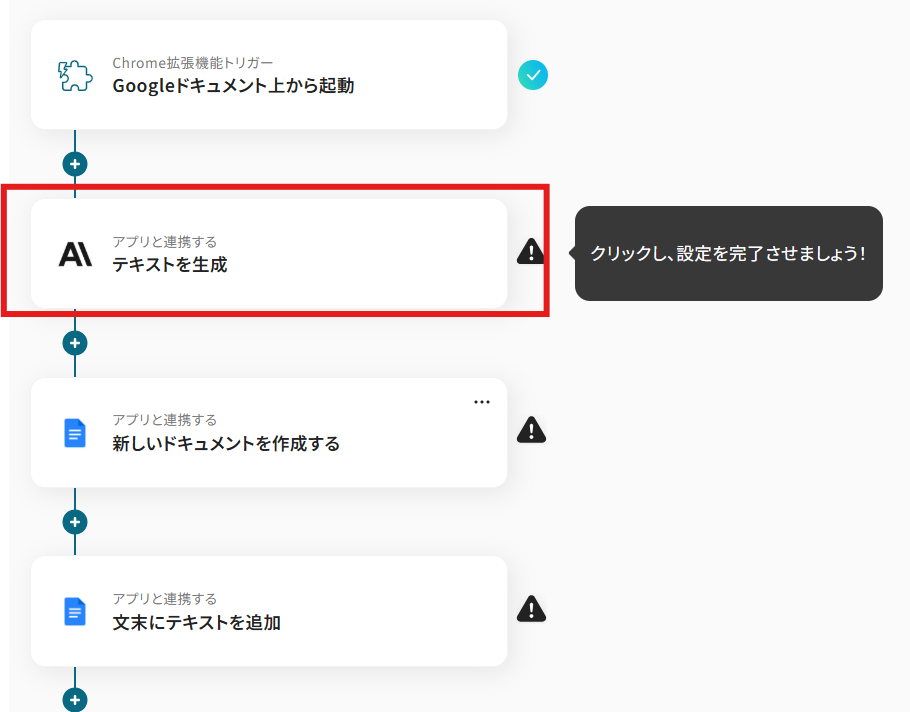Click the クリックし、設定を完了させましょう tooltip
The image size is (910, 712).
[728, 253]
